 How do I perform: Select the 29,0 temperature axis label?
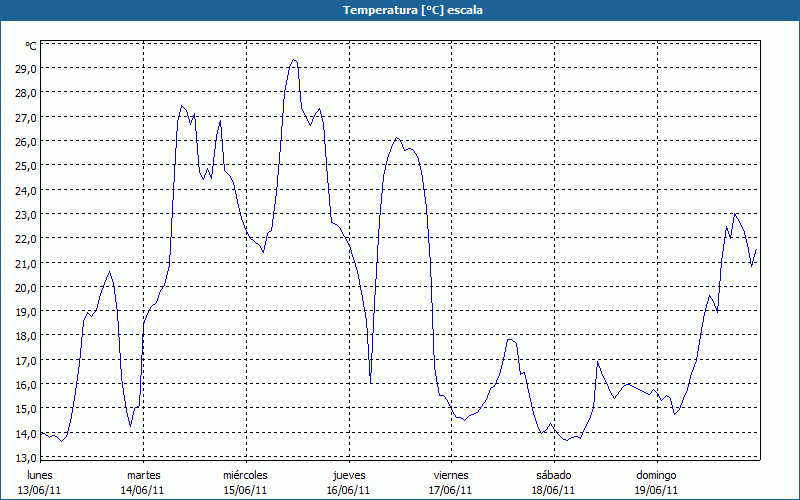coord(24,68)
